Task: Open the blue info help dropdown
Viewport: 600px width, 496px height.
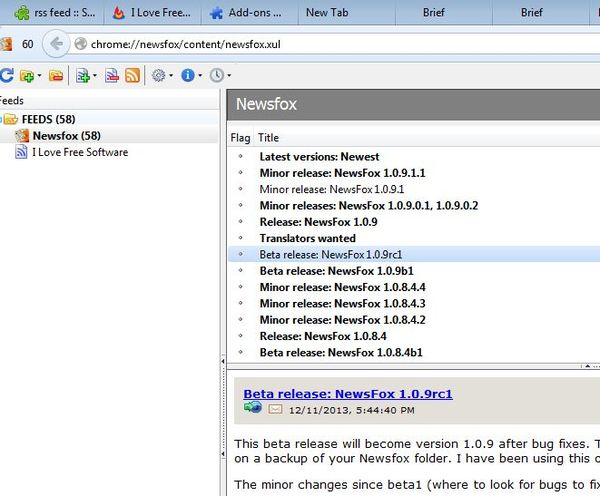Action: pos(191,75)
